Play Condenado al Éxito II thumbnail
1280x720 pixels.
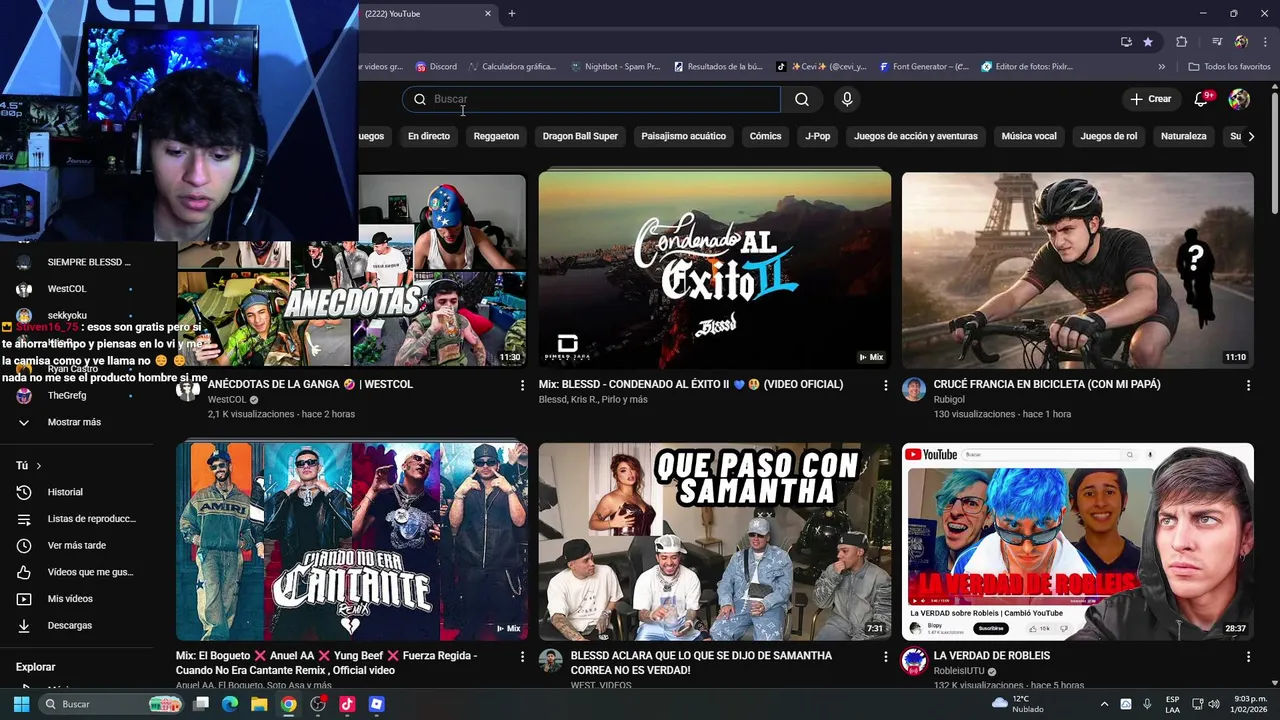(x=715, y=270)
